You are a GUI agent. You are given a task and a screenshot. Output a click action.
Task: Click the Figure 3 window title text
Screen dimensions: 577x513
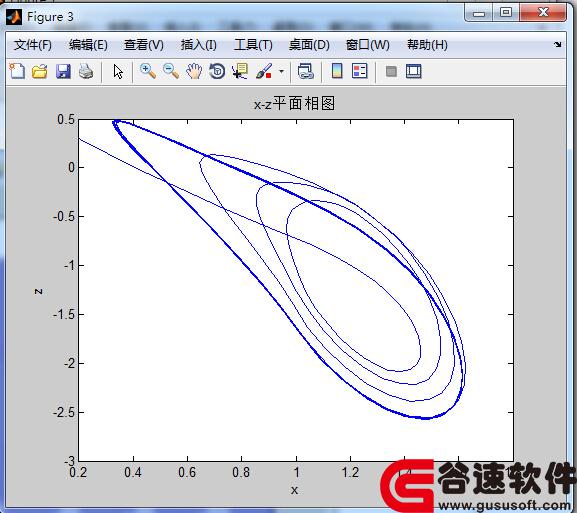coord(50,17)
